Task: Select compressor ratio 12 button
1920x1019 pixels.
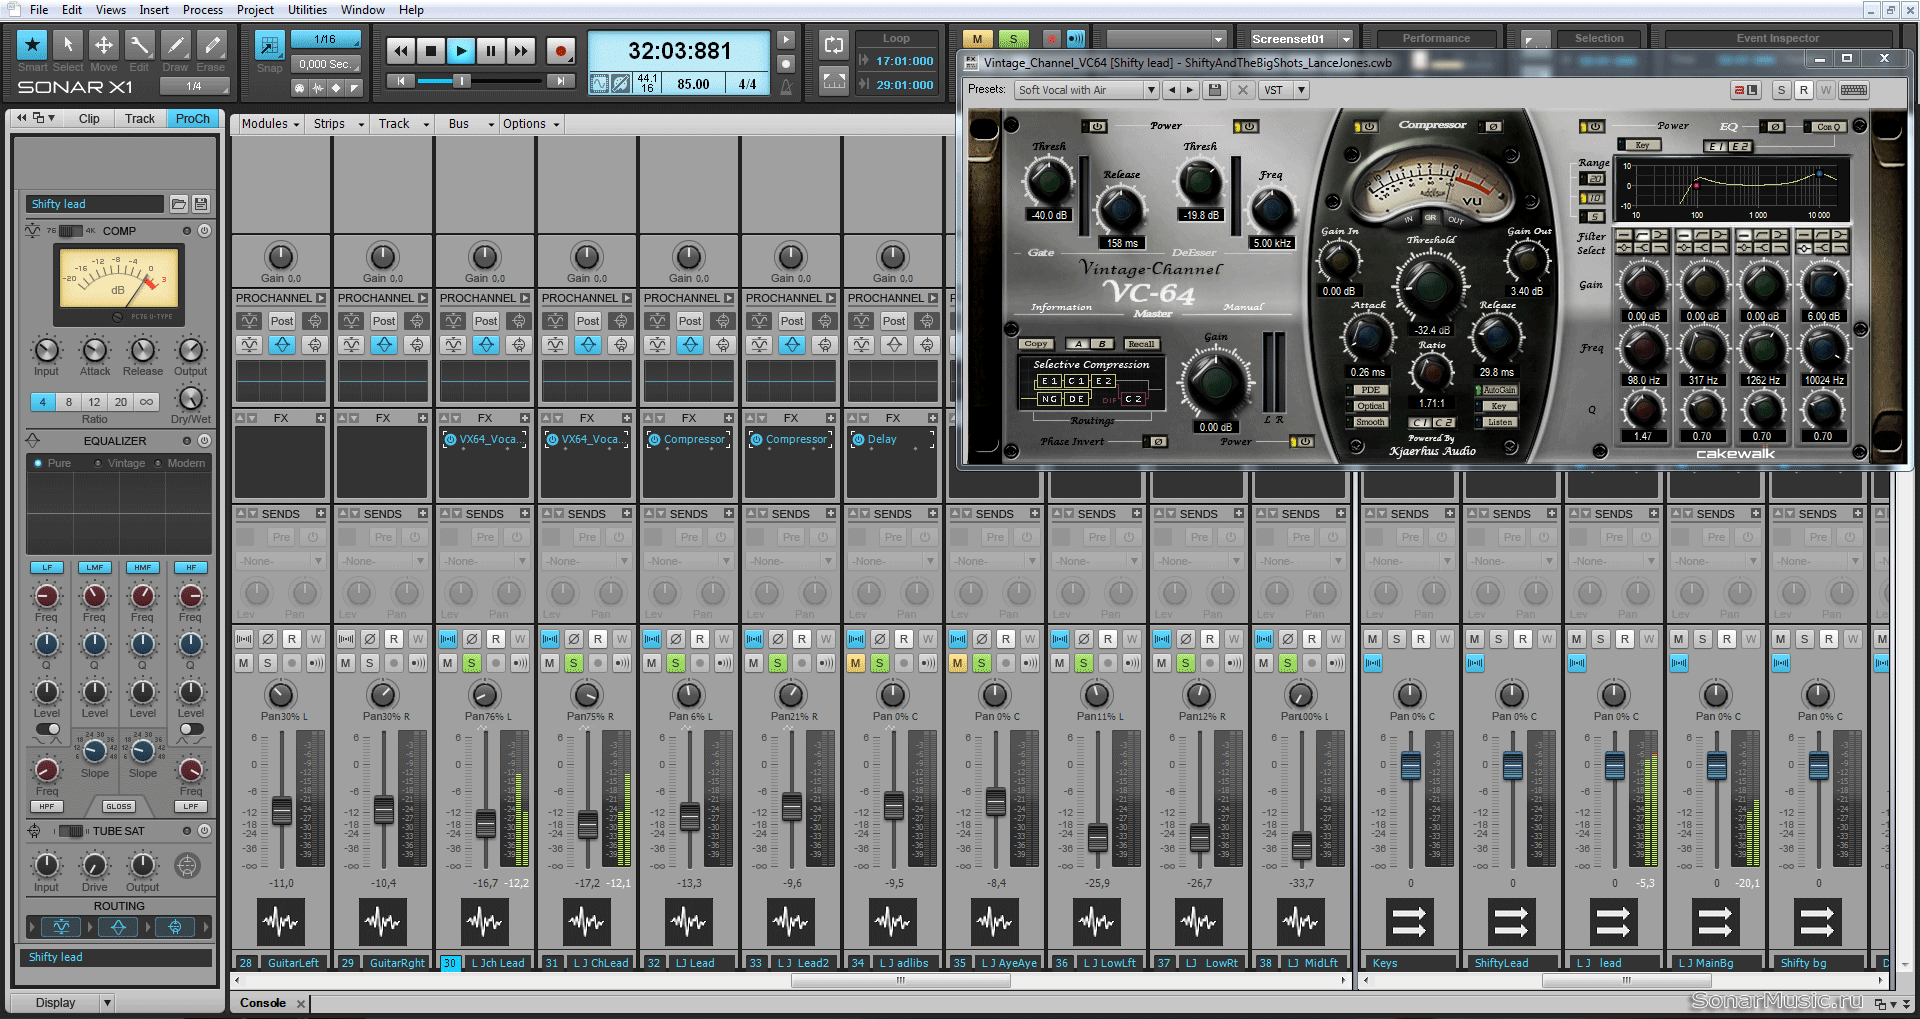Action: coord(94,402)
